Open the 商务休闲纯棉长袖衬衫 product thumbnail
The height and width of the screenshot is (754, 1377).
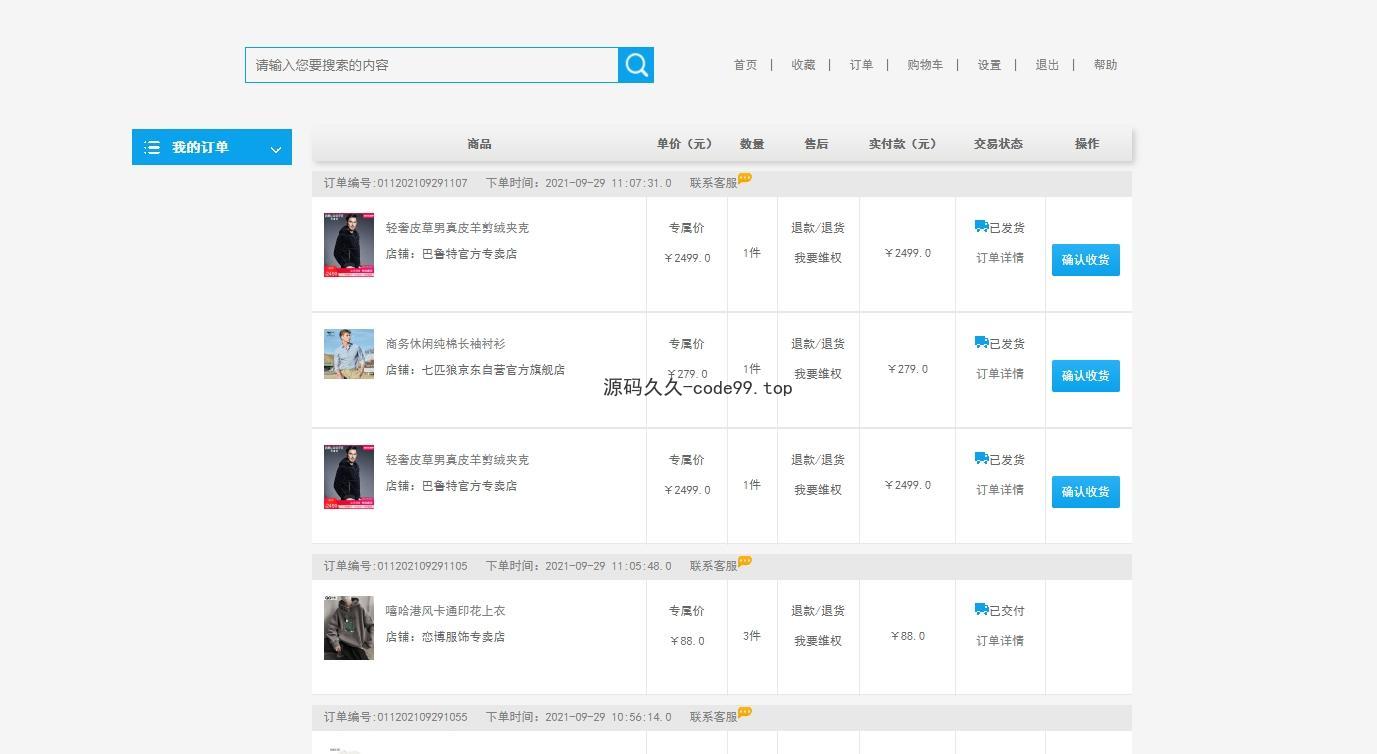pos(349,354)
